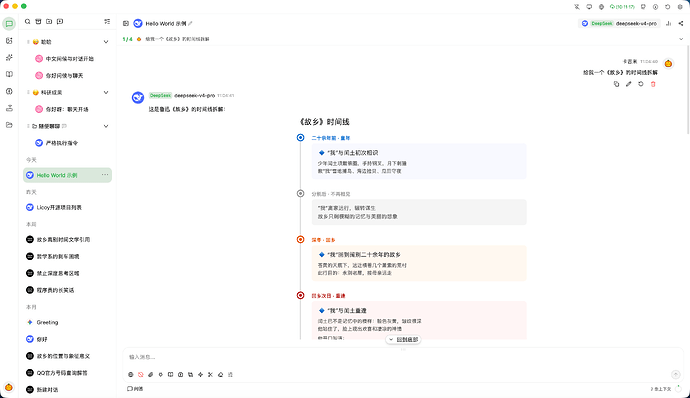Open the share icon in the chat header
This screenshot has width=690, height=398.
(681, 23)
